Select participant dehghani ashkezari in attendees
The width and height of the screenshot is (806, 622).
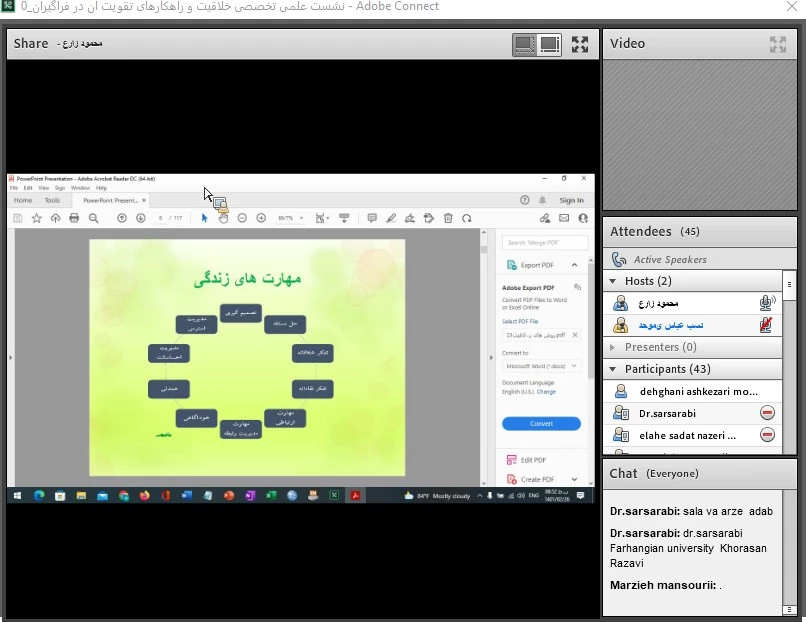click(x=692, y=391)
